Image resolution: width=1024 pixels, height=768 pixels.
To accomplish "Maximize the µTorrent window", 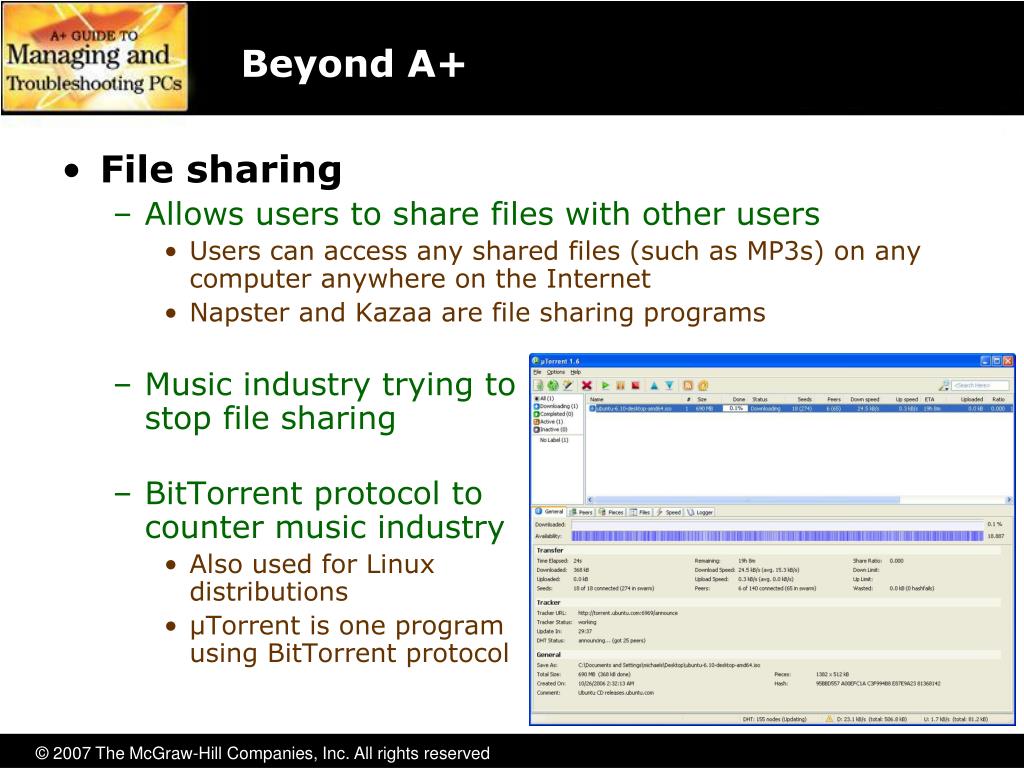I will click(x=997, y=360).
